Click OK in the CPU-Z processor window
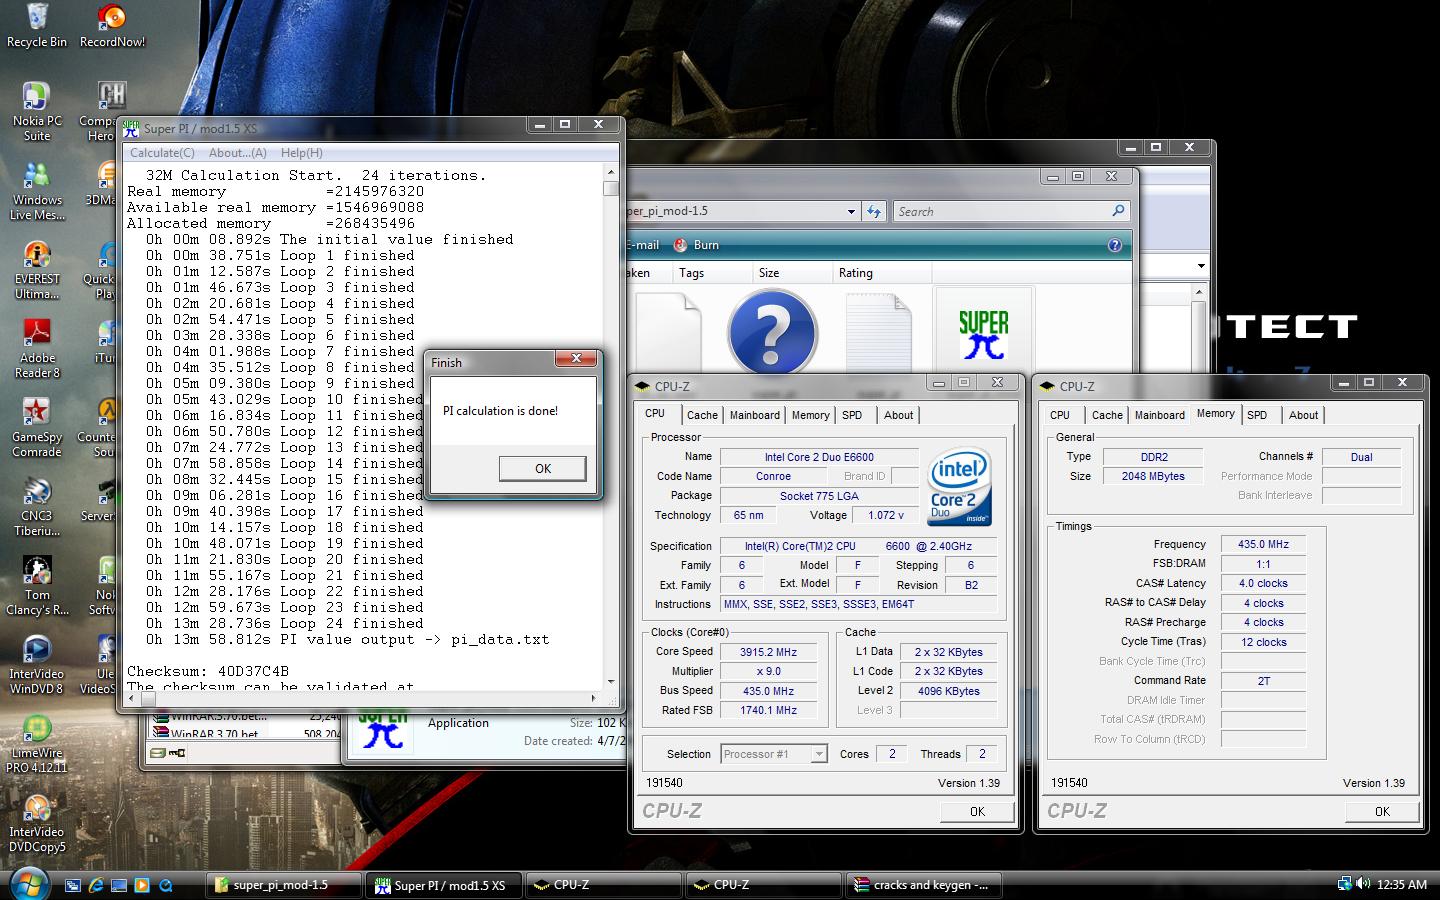The width and height of the screenshot is (1440, 900). point(977,812)
